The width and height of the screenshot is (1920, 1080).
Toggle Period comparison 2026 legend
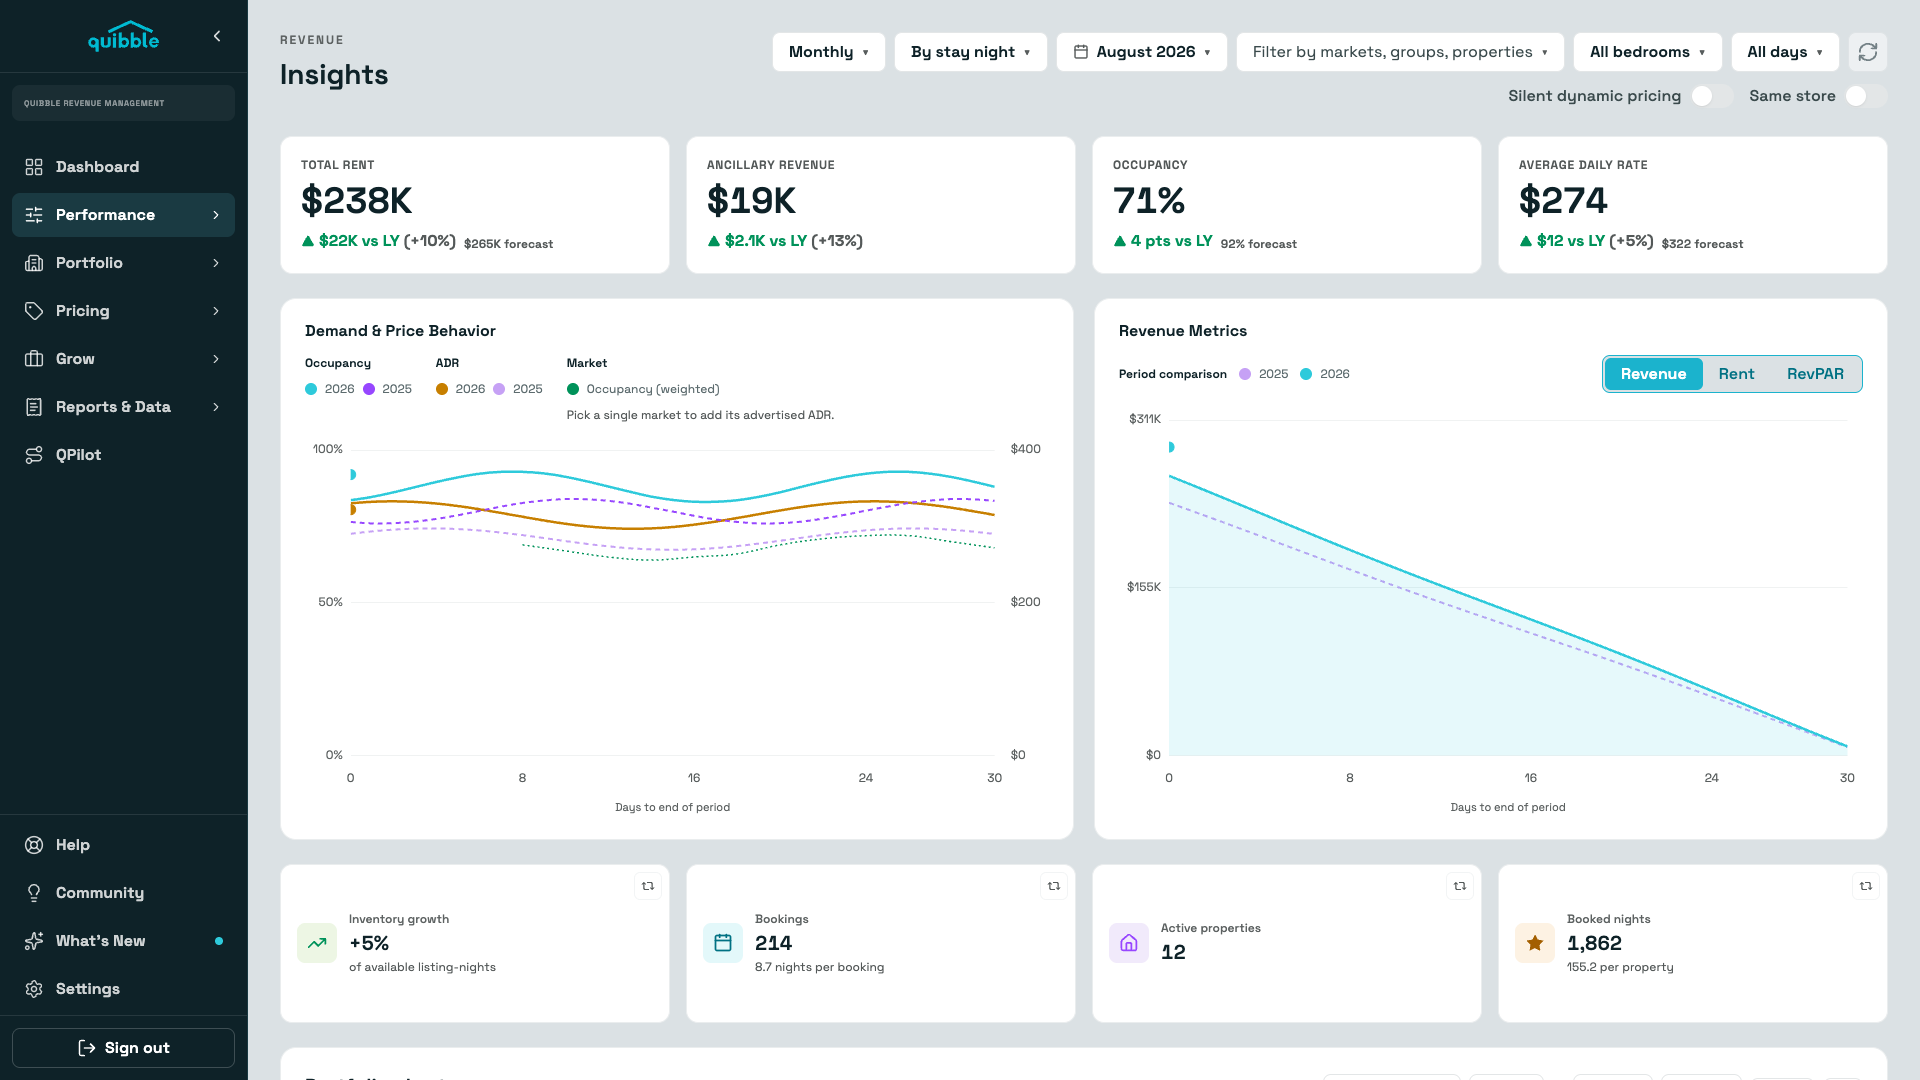click(1325, 374)
